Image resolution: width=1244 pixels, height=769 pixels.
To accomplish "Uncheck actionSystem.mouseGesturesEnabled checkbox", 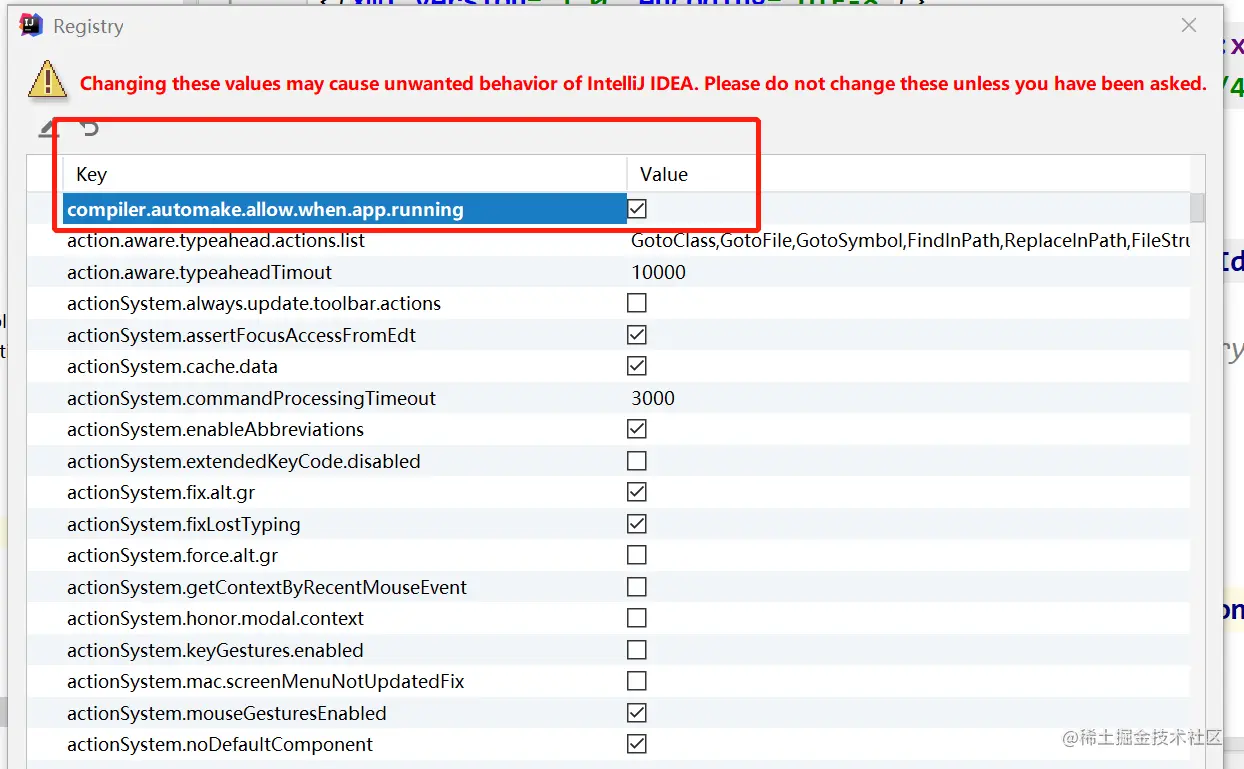I will coord(637,713).
